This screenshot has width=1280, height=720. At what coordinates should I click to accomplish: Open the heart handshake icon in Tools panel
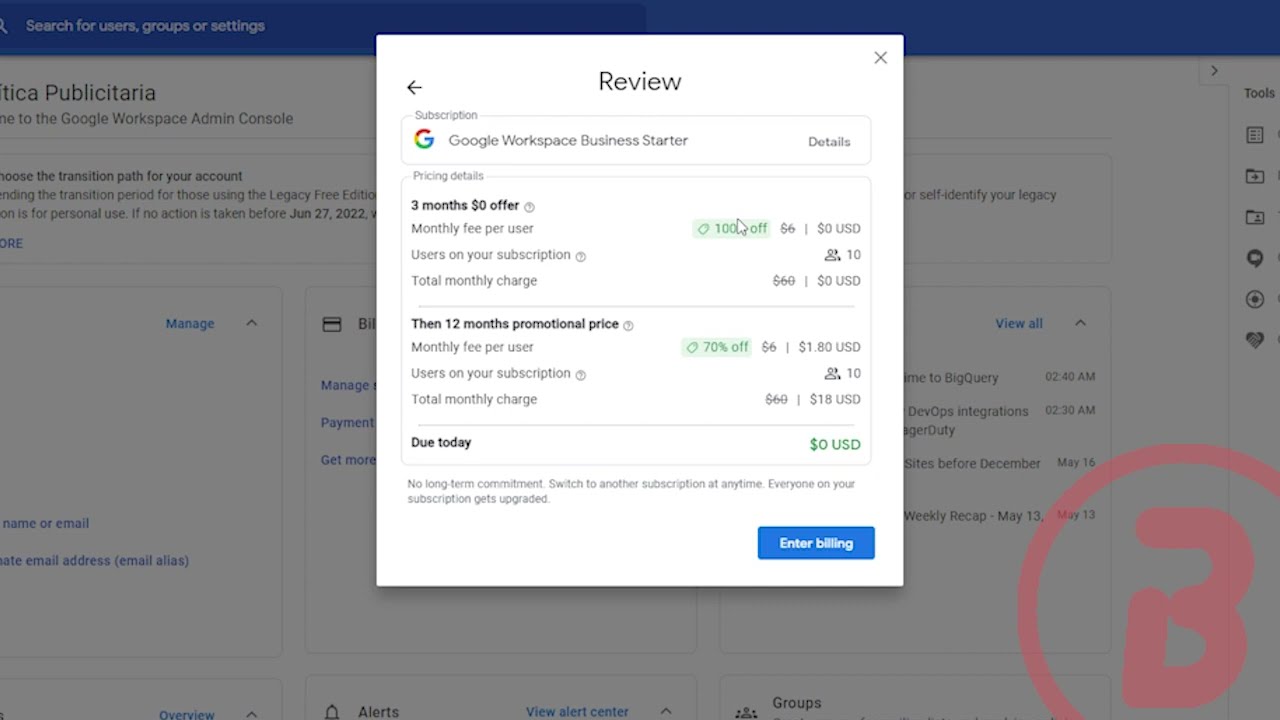1255,340
